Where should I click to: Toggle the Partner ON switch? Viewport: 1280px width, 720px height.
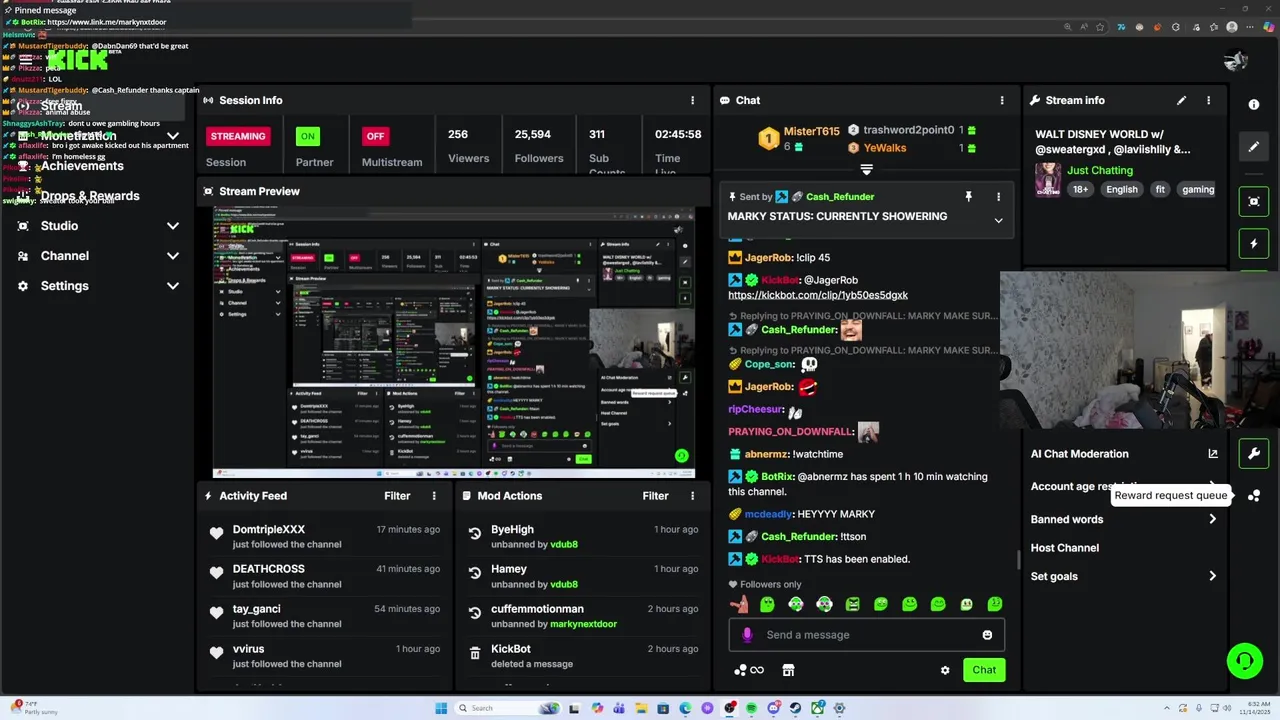[308, 136]
